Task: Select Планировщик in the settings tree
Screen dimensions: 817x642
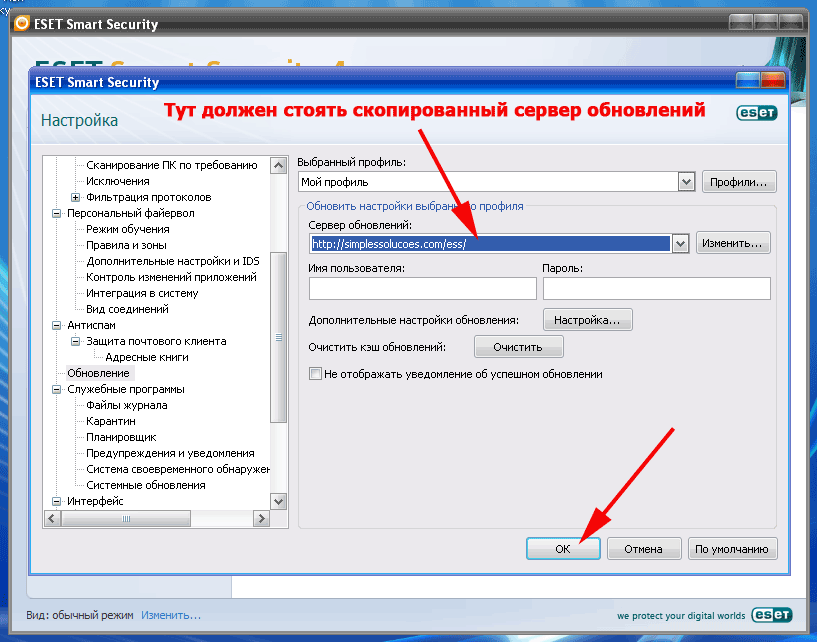Action: (120, 437)
